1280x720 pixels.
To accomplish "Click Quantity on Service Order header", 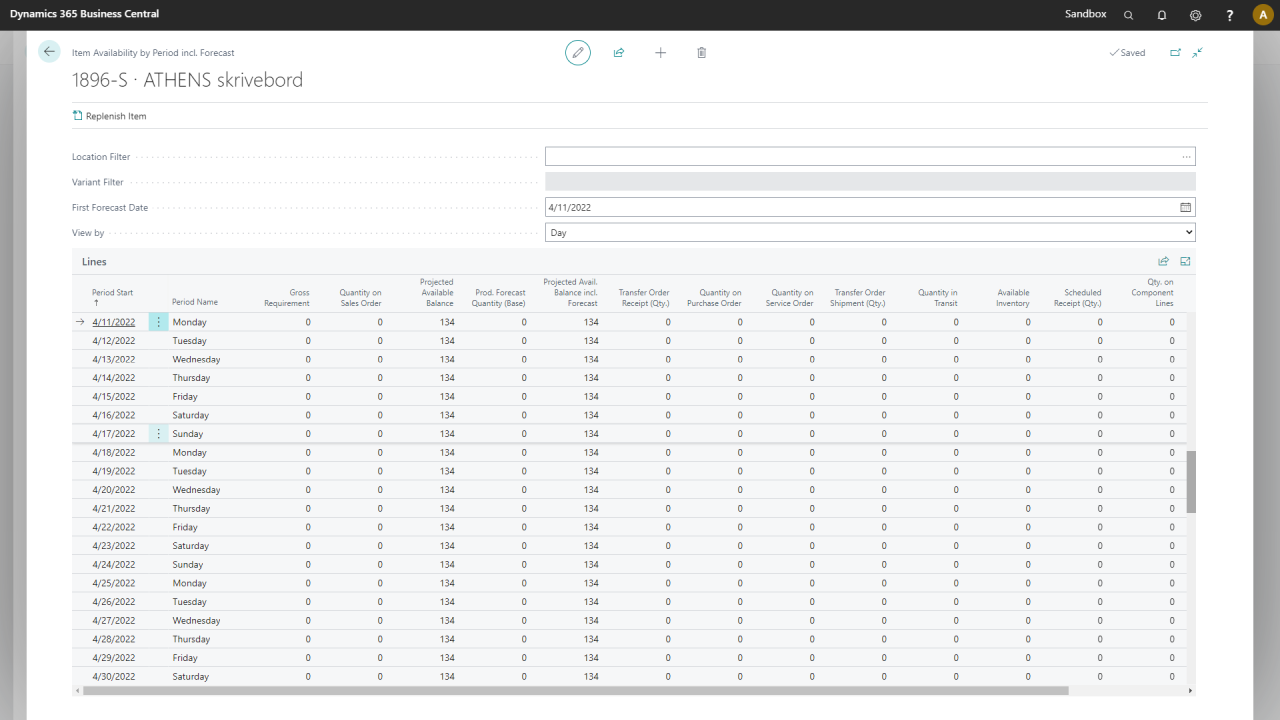I will 789,298.
